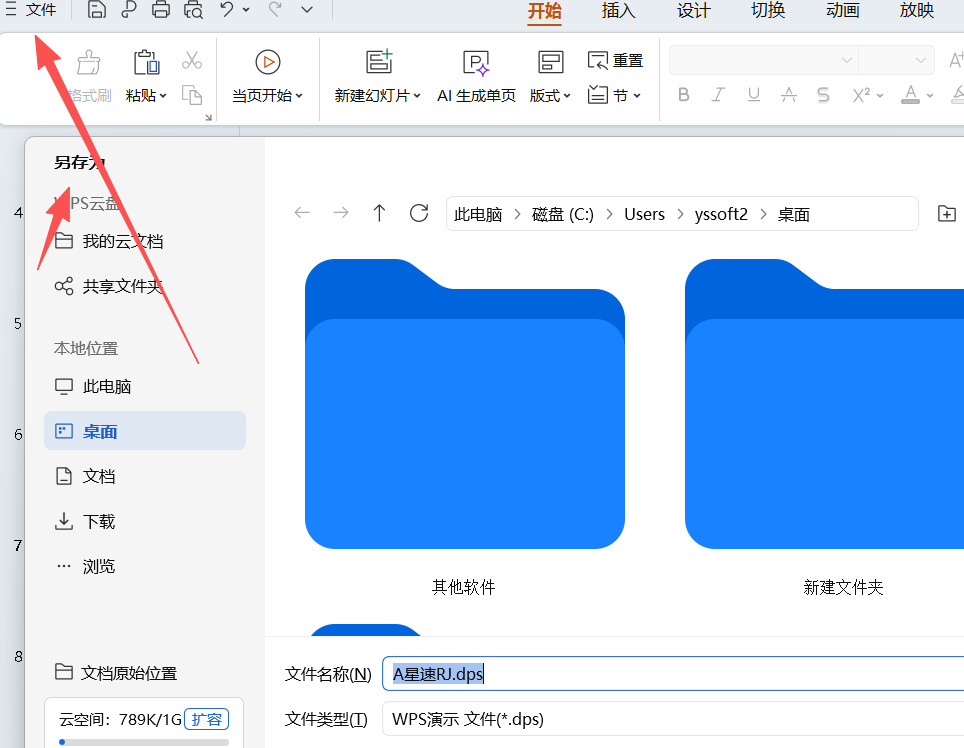Toggle bold formatting
This screenshot has height=748, width=964.
point(684,95)
